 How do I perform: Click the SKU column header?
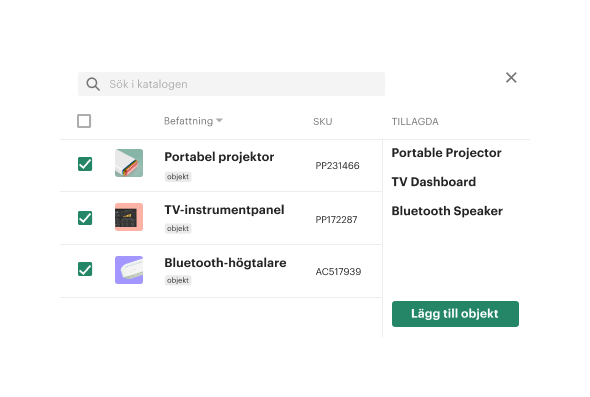click(x=322, y=122)
